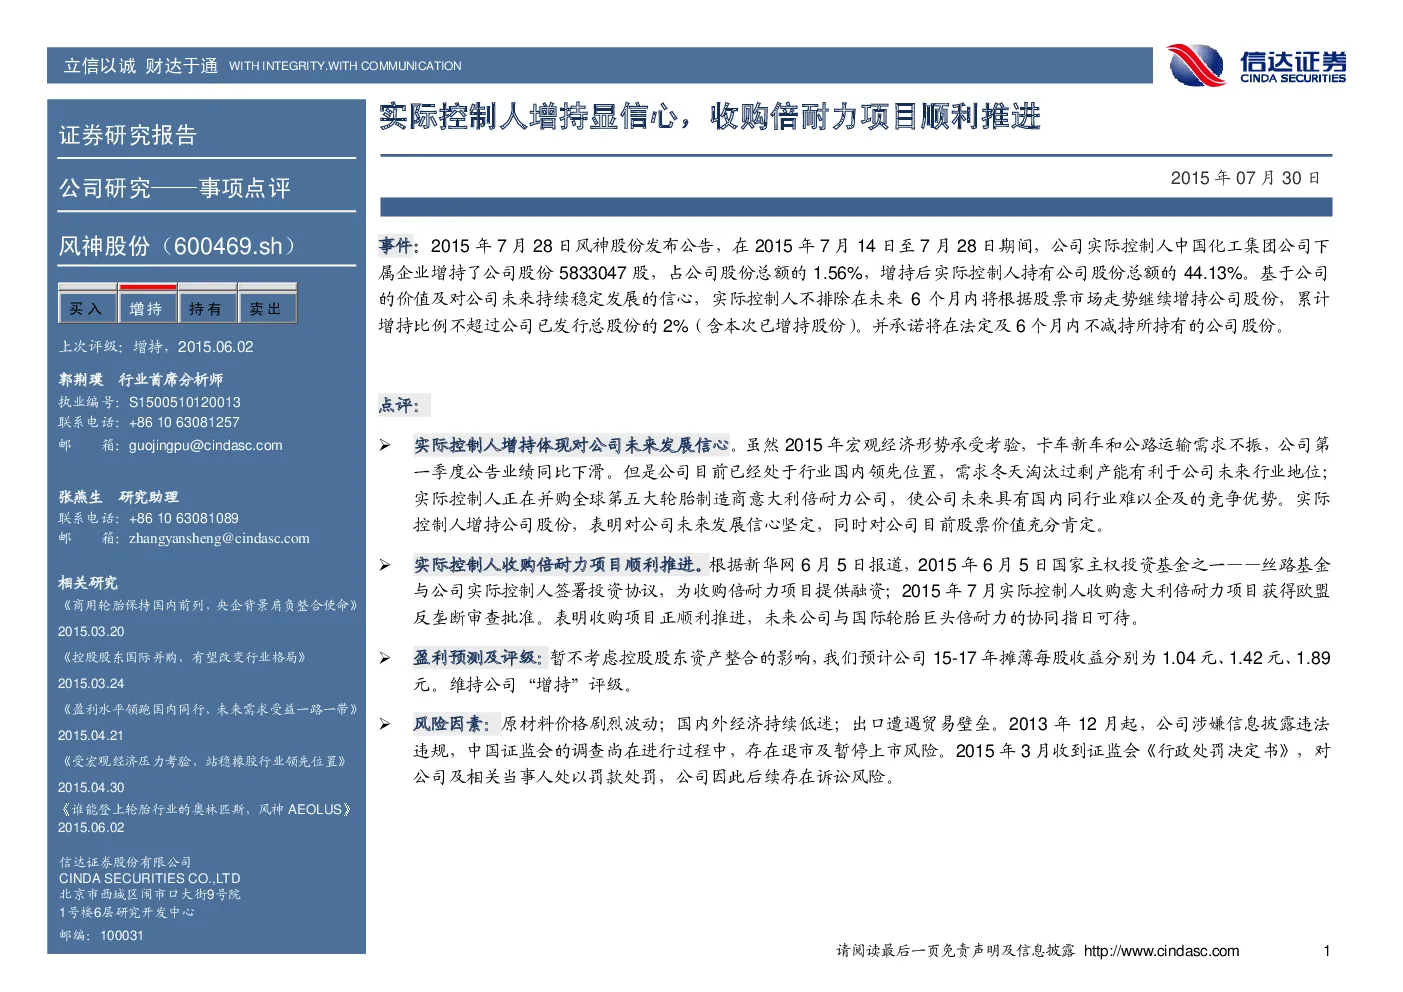
Task: Click license number S1500510120013
Action: (x=184, y=402)
